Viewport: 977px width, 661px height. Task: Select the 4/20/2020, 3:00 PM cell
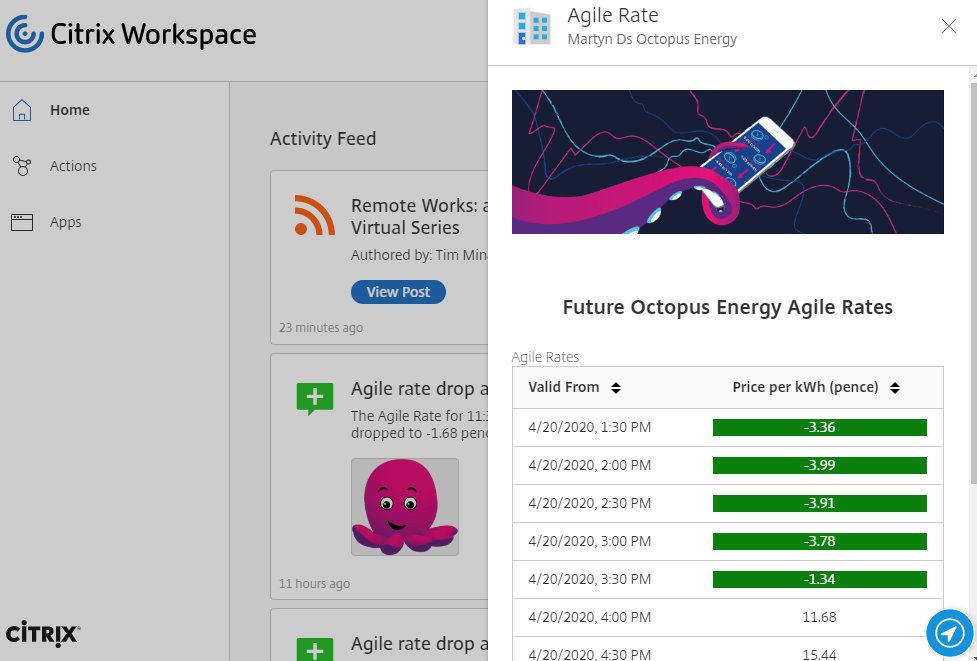point(589,541)
